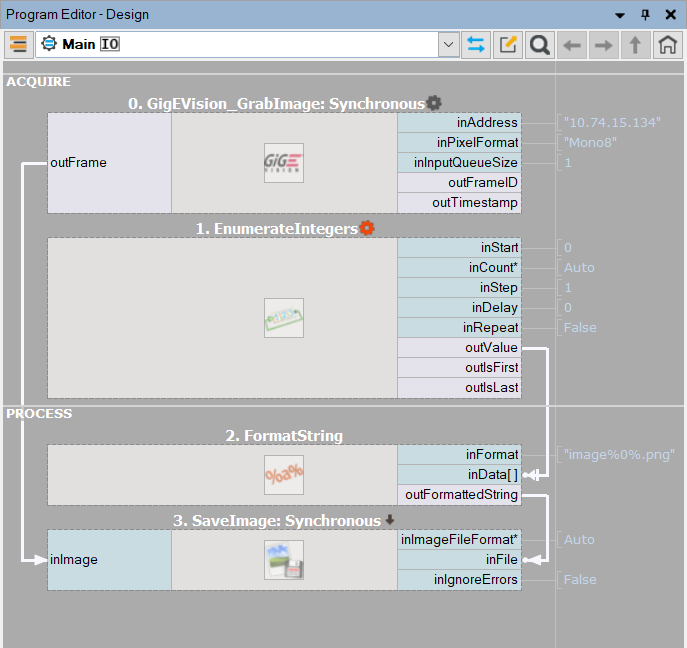This screenshot has height=648, width=687.
Task: Open search with the magnifier icon
Action: click(x=540, y=45)
